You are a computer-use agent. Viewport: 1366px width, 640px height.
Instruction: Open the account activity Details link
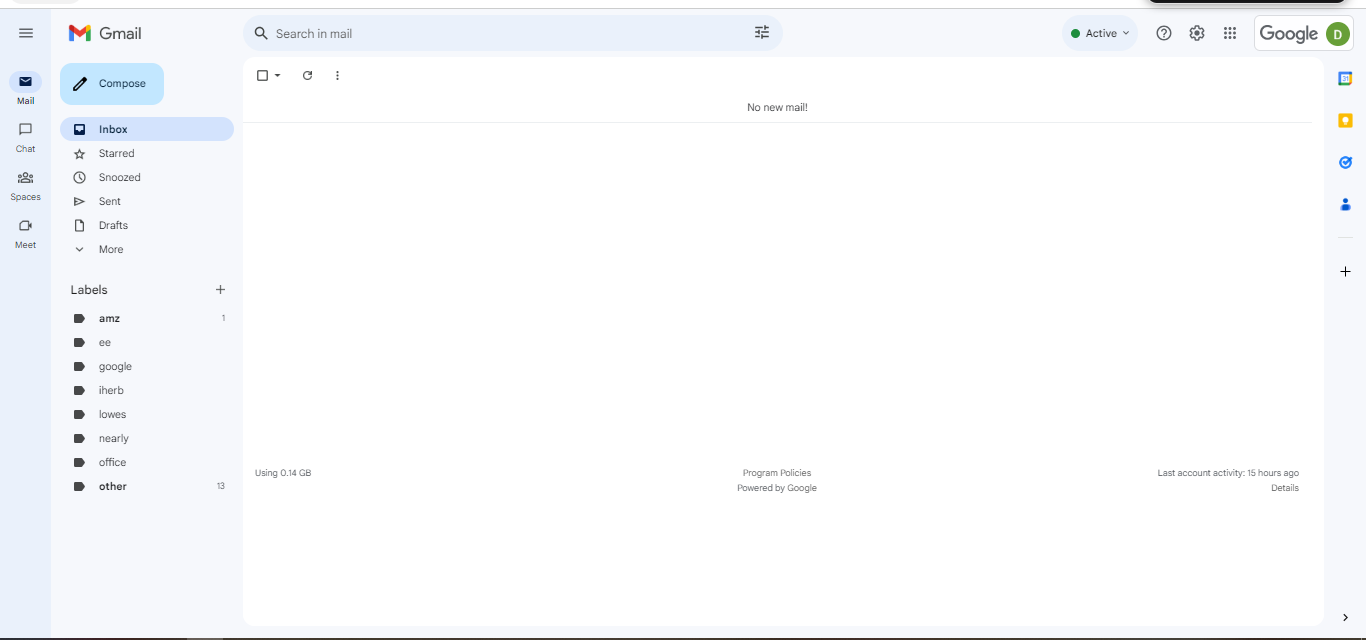[x=1285, y=488]
